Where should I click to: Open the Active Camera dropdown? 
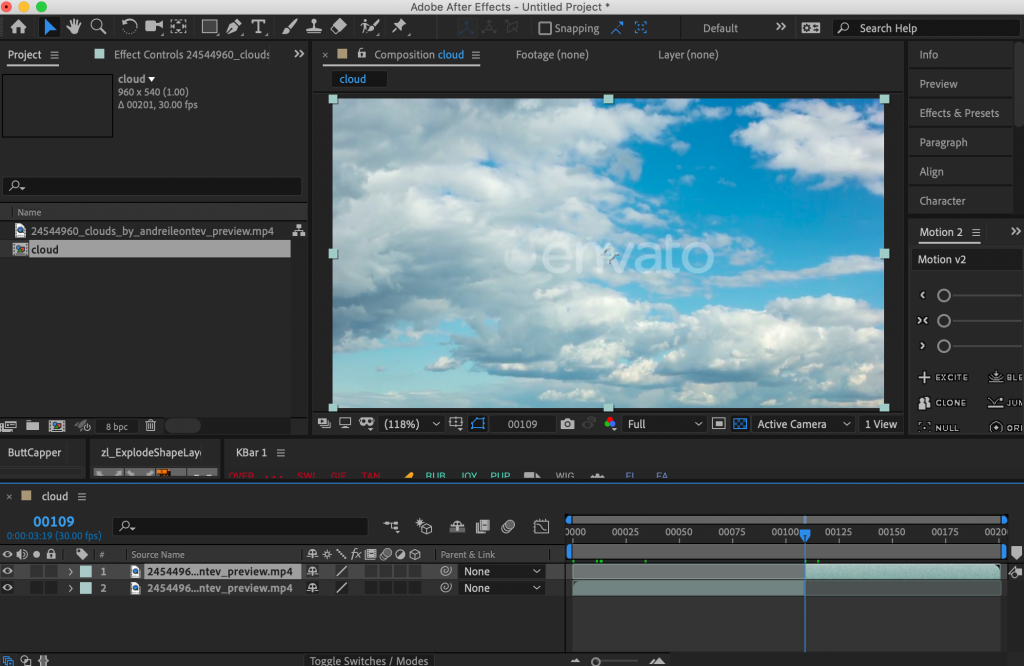(x=804, y=424)
